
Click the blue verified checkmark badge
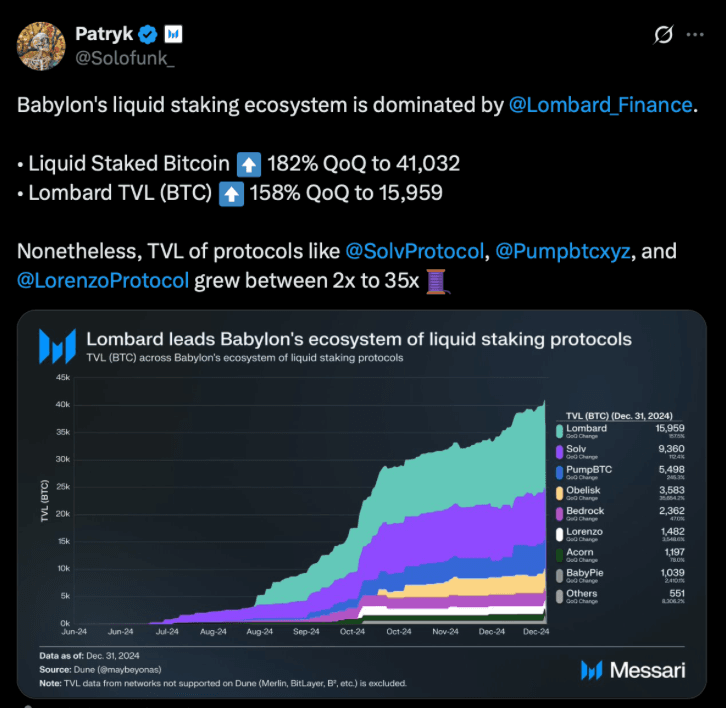(x=147, y=34)
